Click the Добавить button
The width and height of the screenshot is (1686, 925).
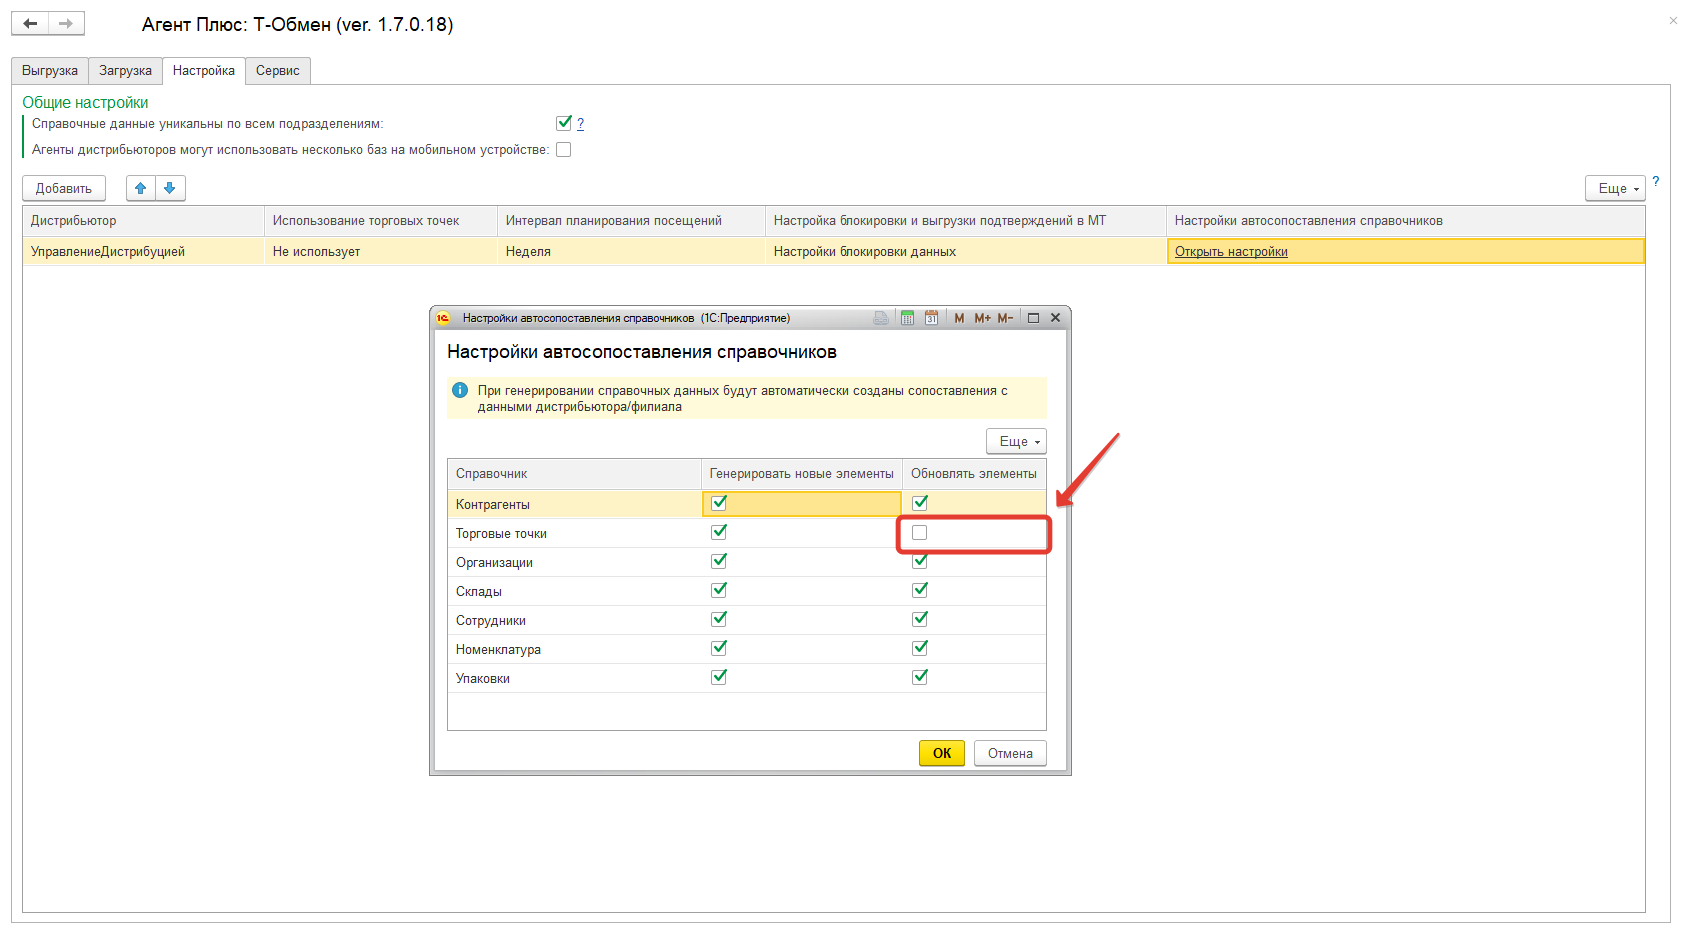pyautogui.click(x=64, y=188)
